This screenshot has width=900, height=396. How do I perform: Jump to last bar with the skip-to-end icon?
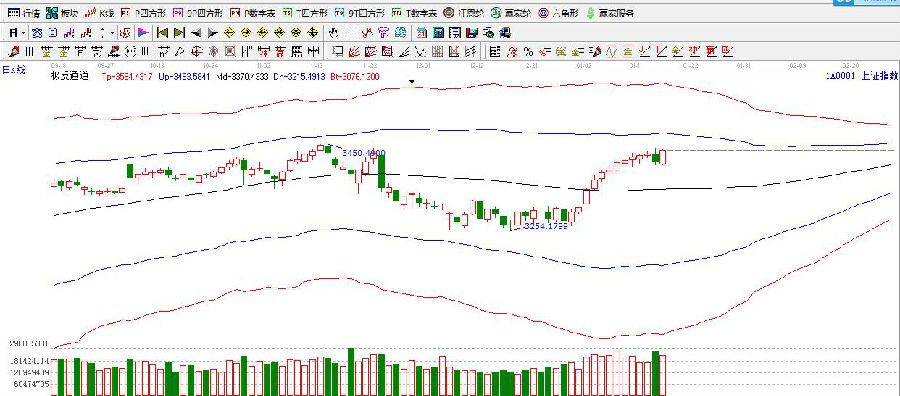180,33
